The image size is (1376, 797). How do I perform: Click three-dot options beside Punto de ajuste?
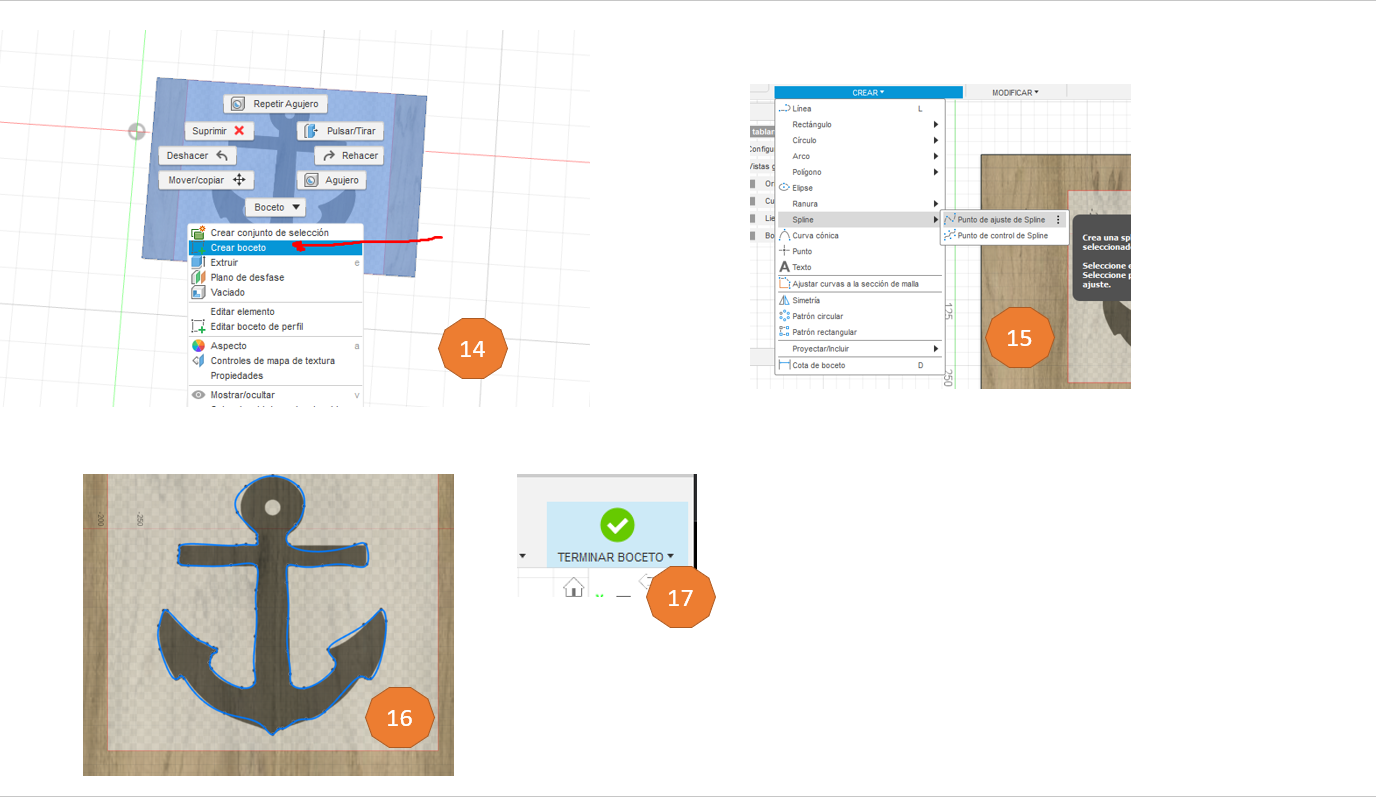pyautogui.click(x=1058, y=220)
